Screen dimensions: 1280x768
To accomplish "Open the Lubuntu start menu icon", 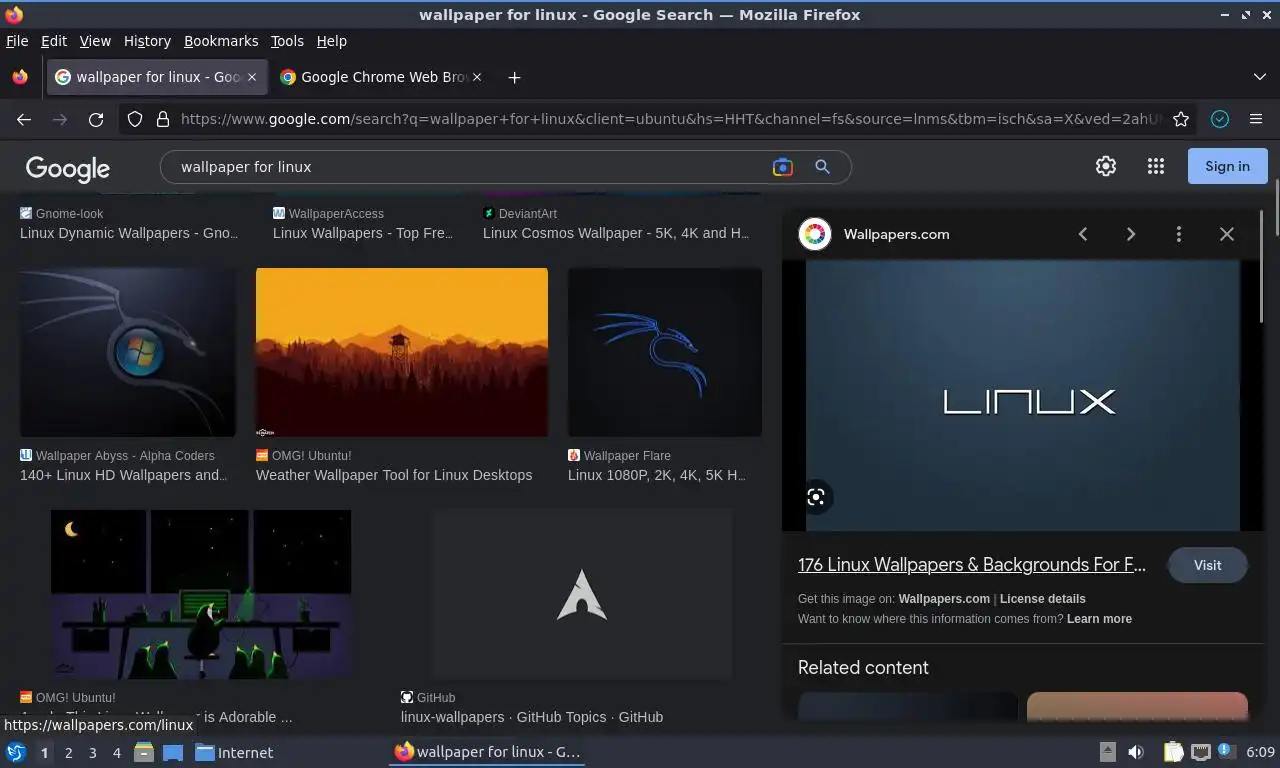I will [x=16, y=752].
